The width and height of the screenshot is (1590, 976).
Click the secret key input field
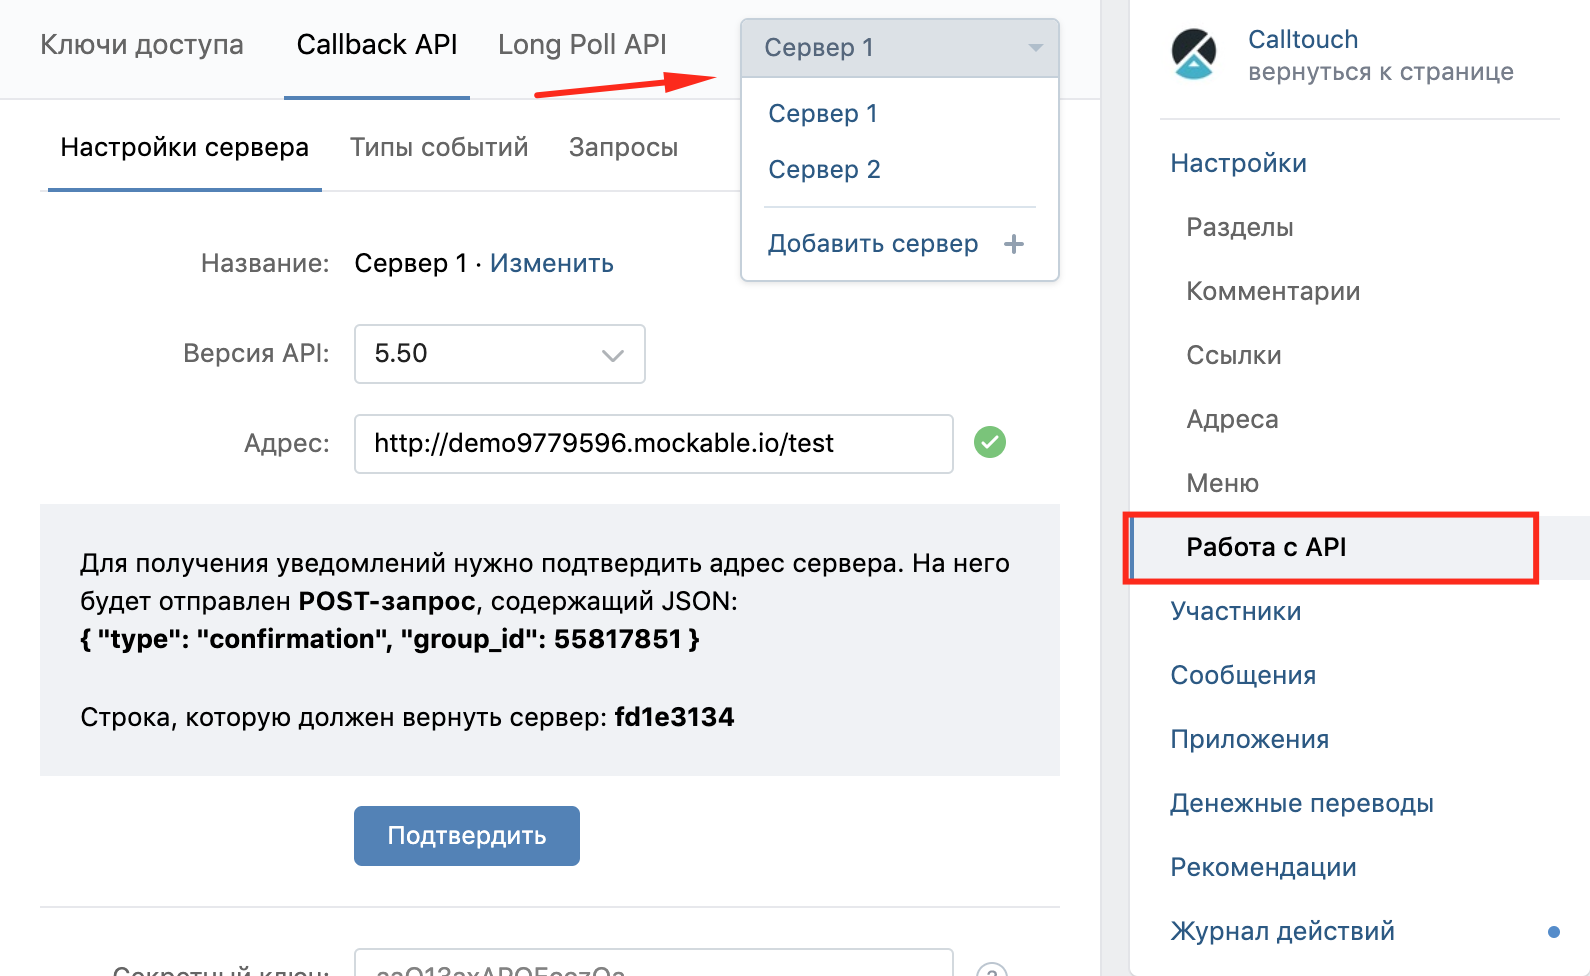654,962
